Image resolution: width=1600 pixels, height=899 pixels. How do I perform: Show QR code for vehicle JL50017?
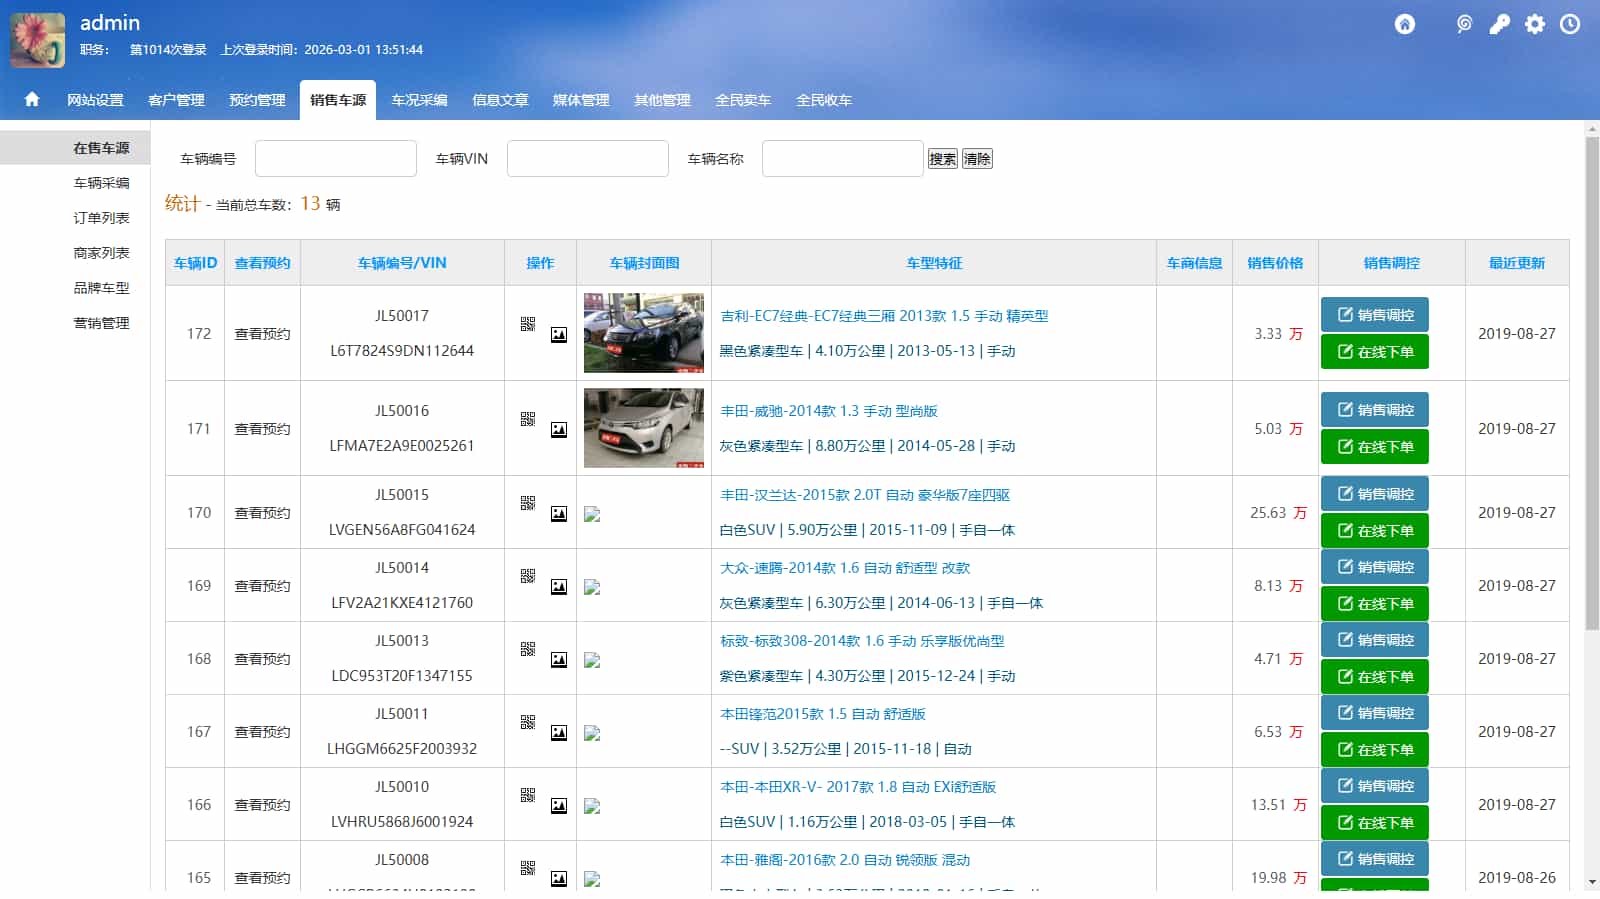click(528, 324)
